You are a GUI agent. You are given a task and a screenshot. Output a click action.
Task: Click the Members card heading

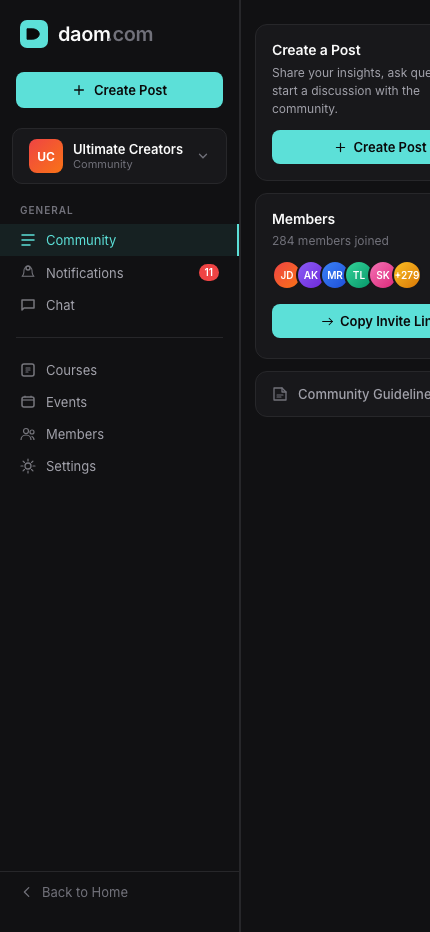303,219
